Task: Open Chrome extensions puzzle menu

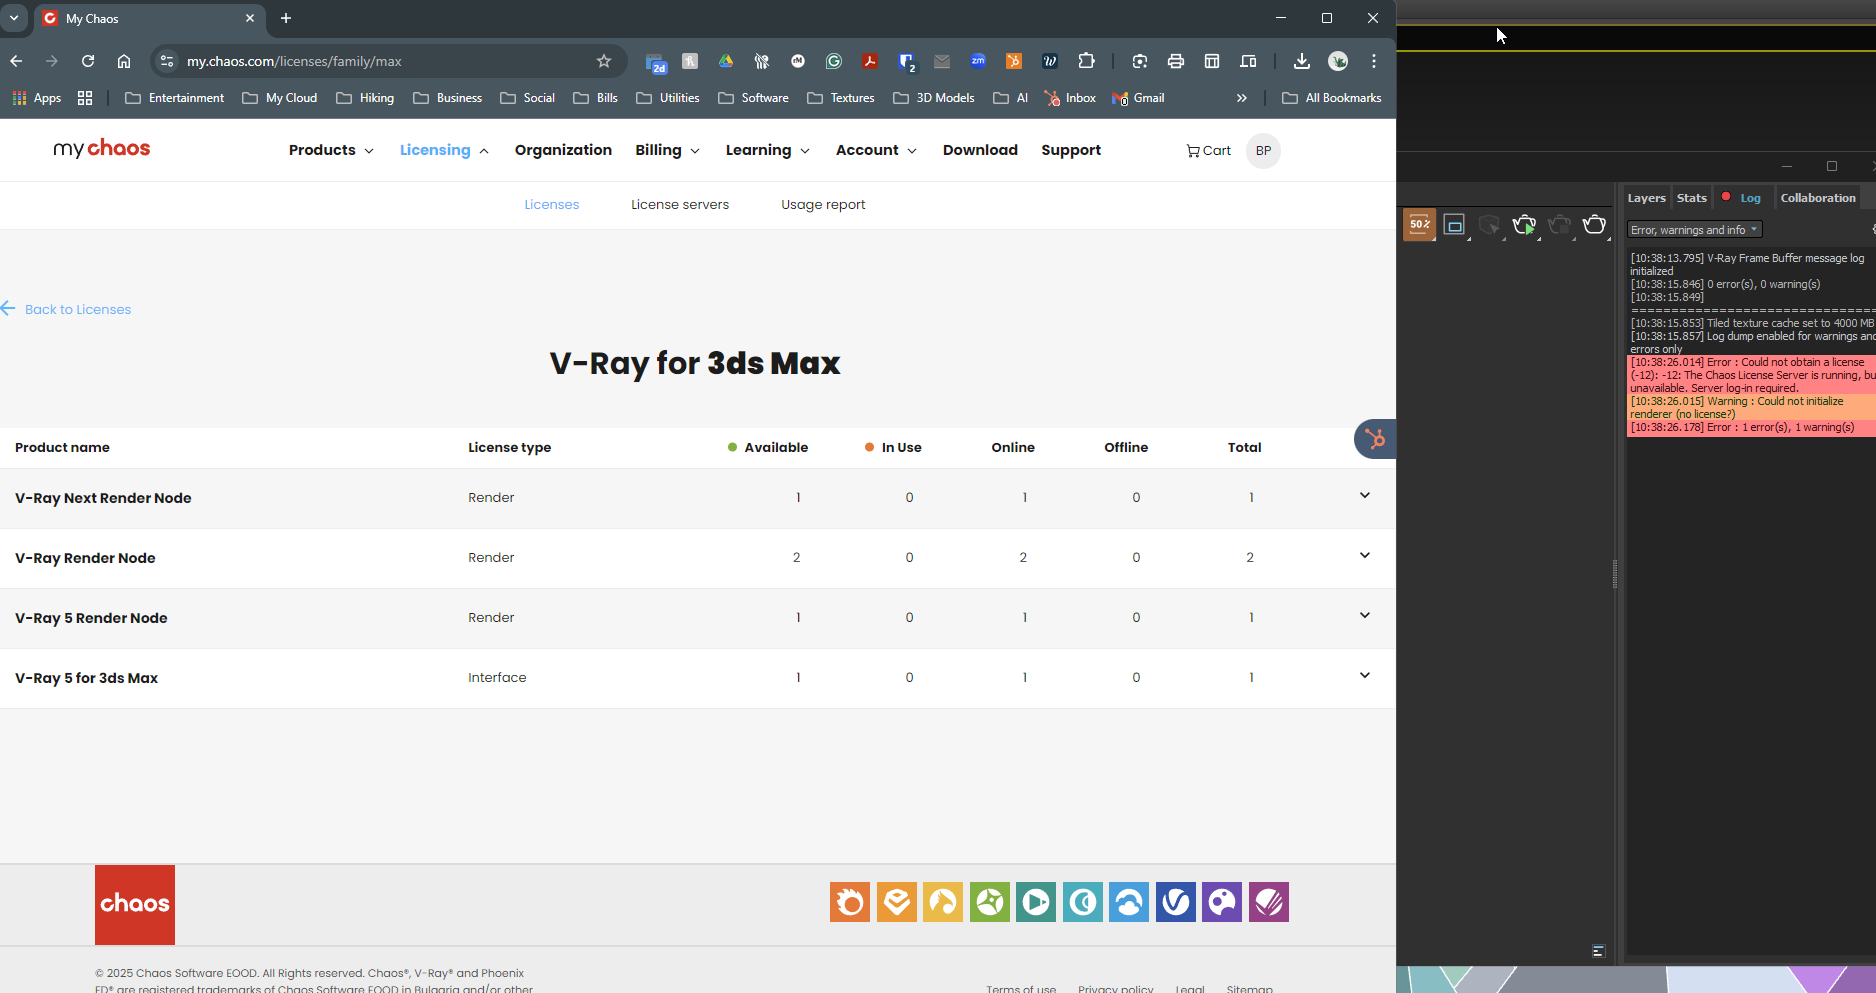Action: pyautogui.click(x=1086, y=61)
